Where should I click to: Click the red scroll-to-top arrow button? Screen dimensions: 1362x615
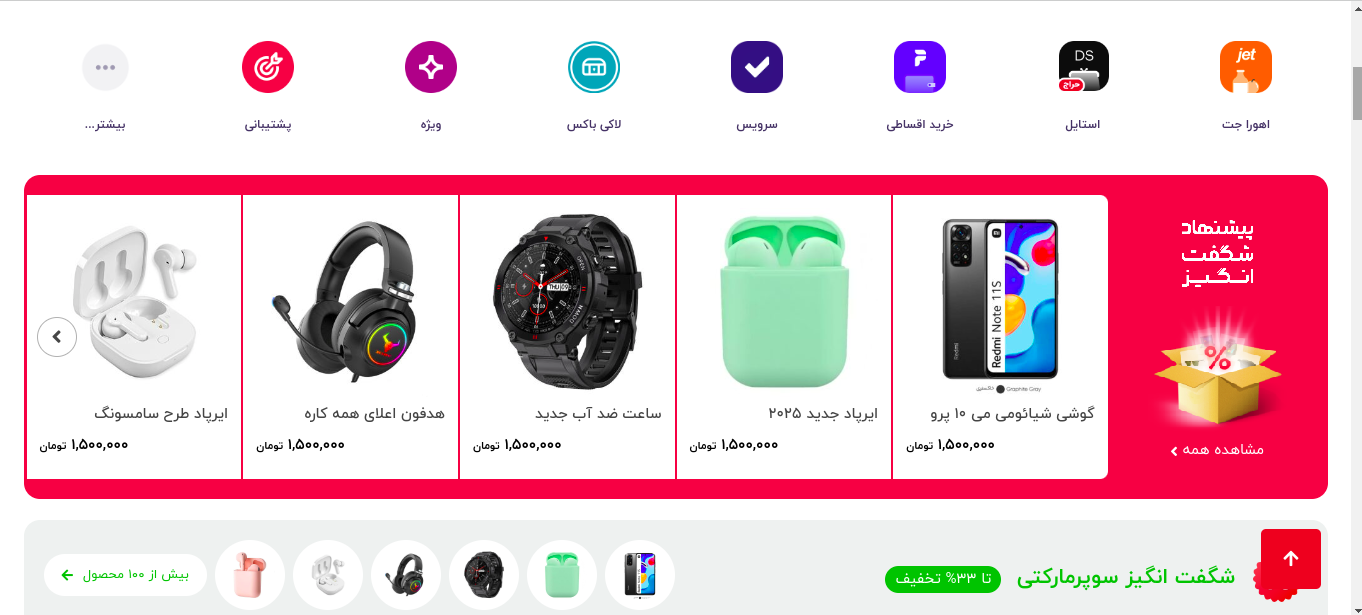[1291, 559]
